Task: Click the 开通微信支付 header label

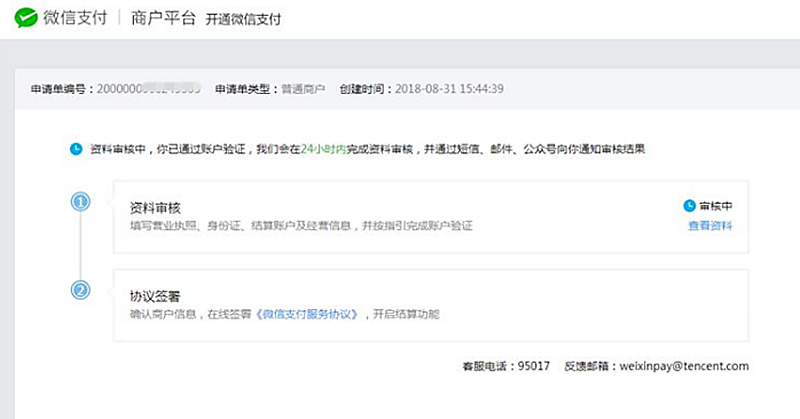Action: (x=243, y=19)
